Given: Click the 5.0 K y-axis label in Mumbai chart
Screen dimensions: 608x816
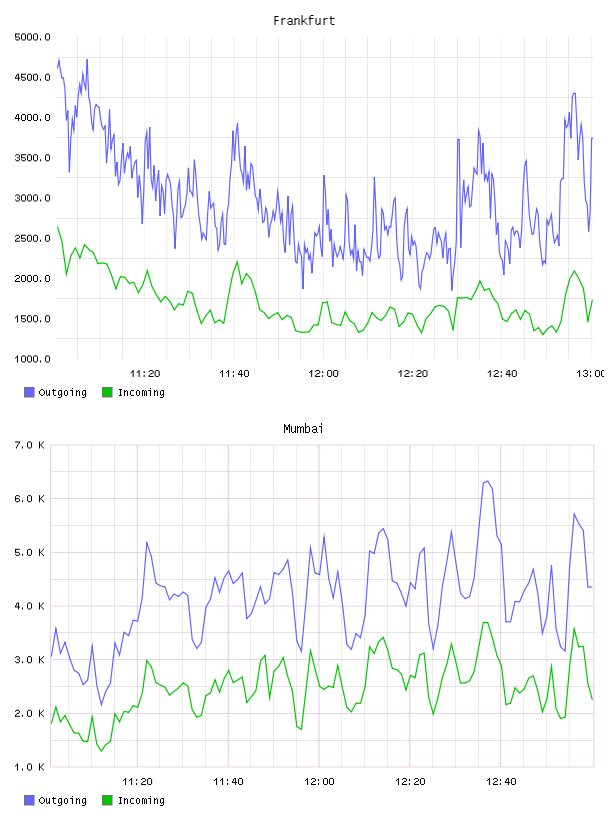Looking at the screenshot, I should click(x=29, y=553).
